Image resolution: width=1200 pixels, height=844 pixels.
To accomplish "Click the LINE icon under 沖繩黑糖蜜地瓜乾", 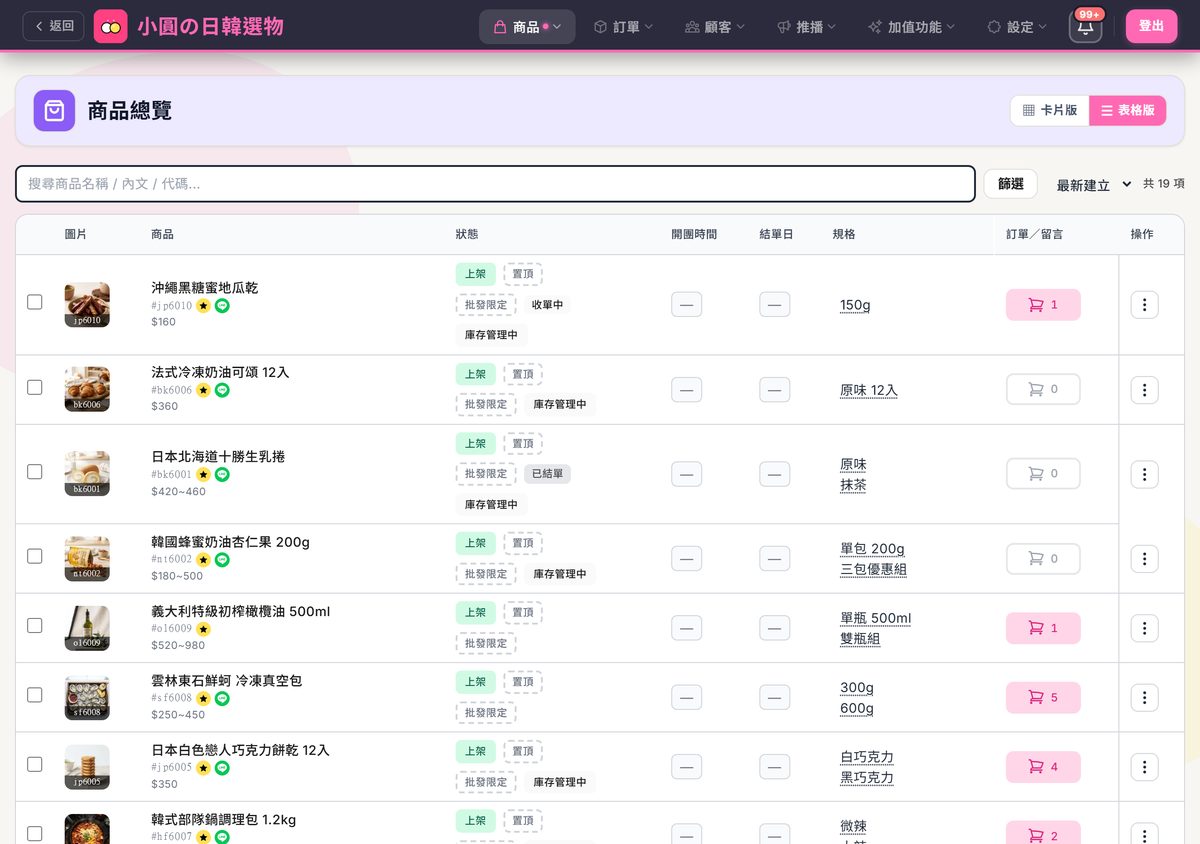I will 222,306.
